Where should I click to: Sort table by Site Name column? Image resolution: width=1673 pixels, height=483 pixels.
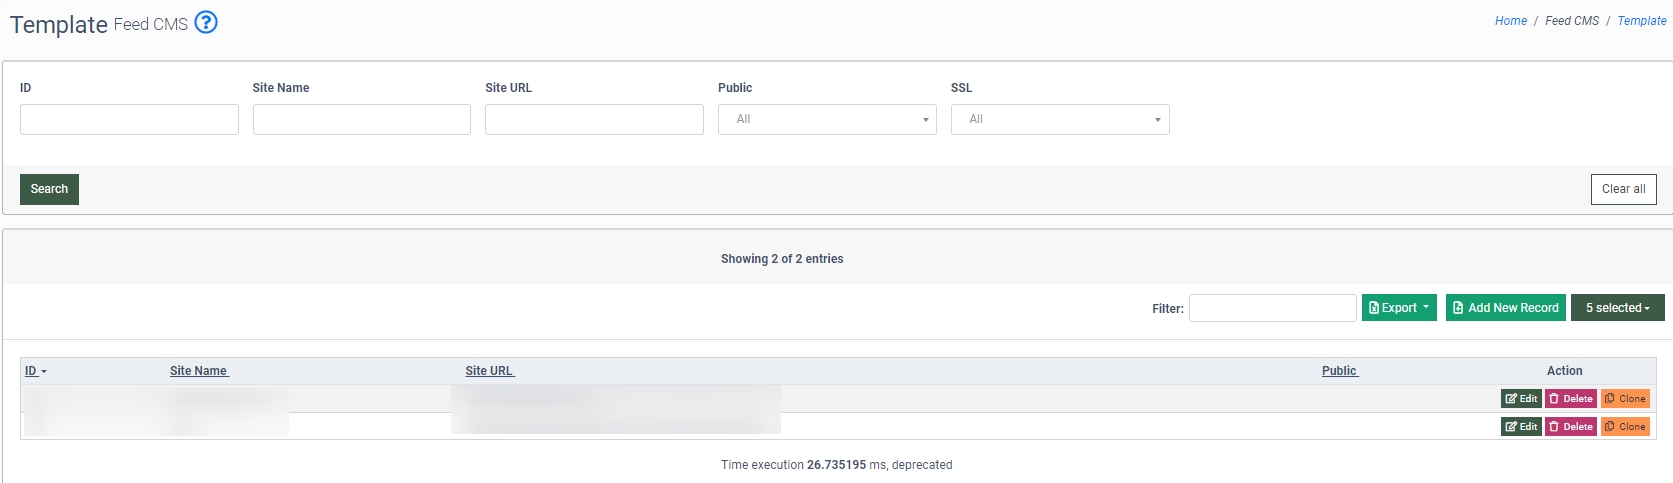point(199,371)
